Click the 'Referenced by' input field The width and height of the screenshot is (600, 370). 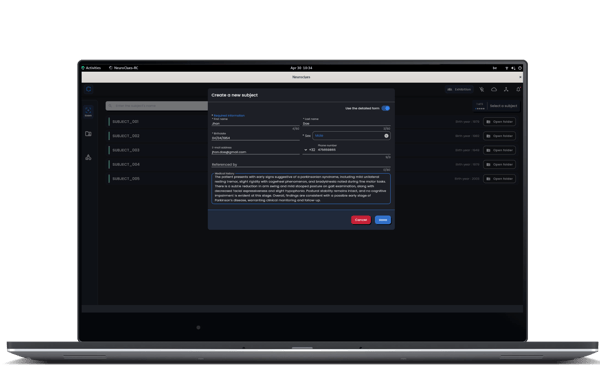point(301,165)
